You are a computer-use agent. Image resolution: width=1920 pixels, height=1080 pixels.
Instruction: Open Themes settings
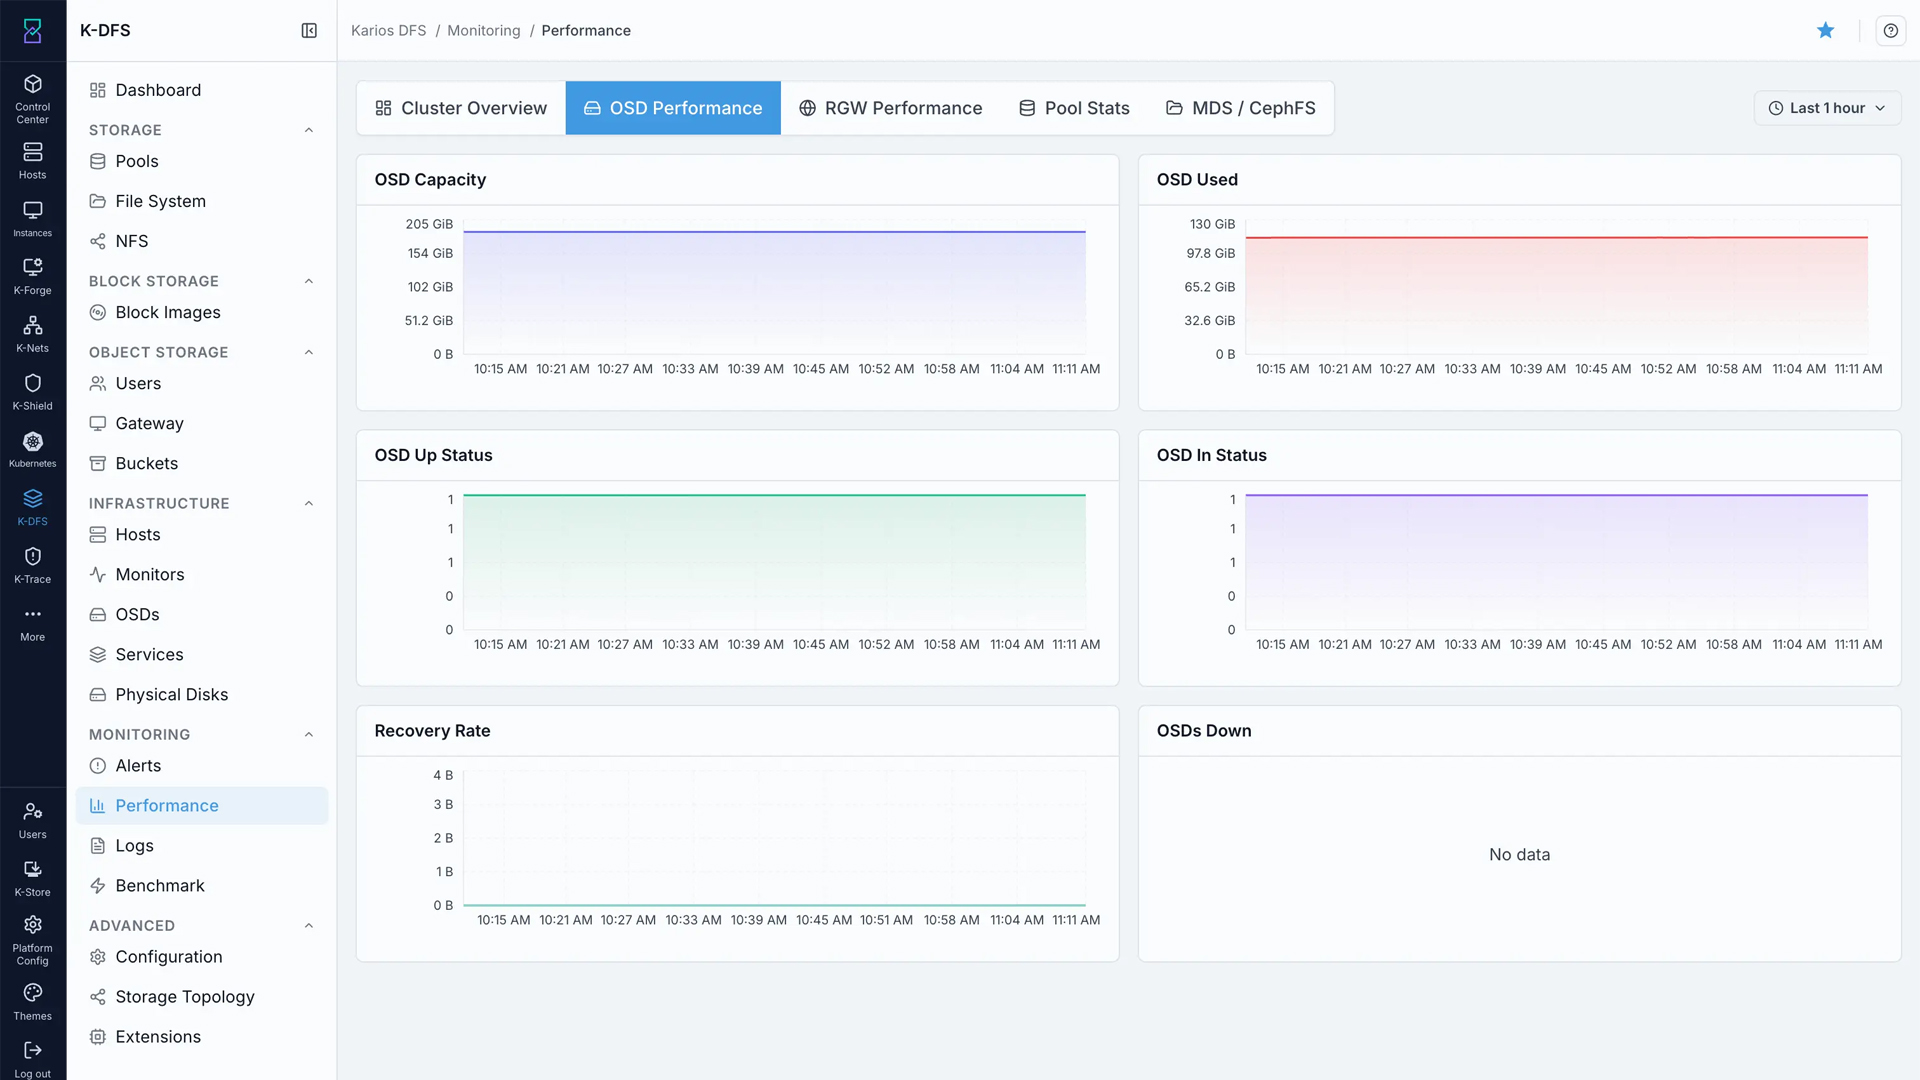32,1001
